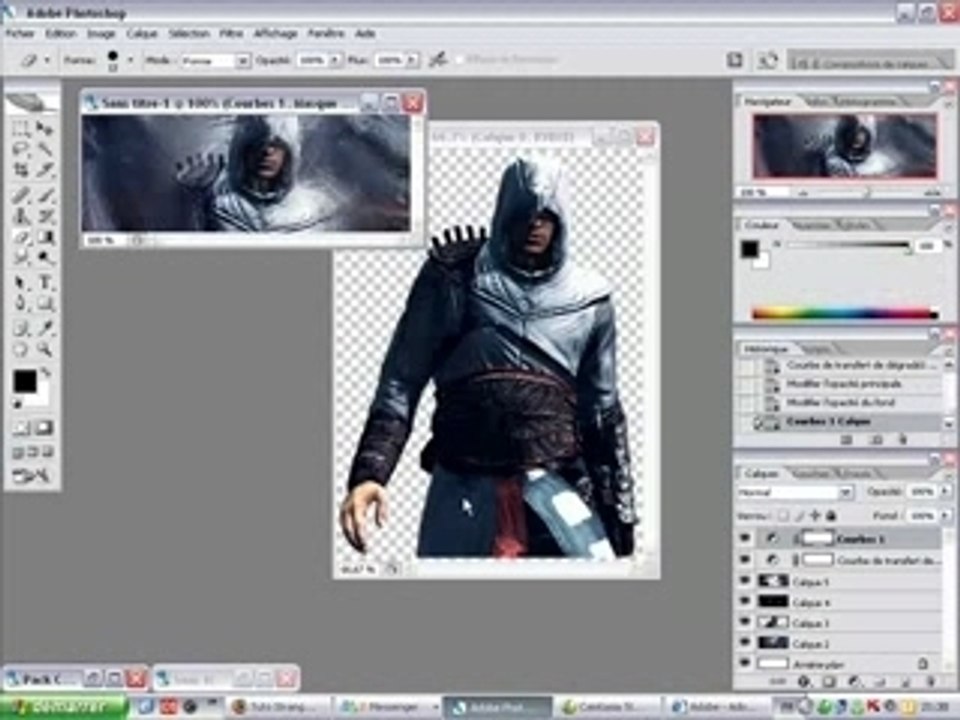Image resolution: width=960 pixels, height=720 pixels.
Task: Click the Navigator thumbnail preview
Action: 845,146
